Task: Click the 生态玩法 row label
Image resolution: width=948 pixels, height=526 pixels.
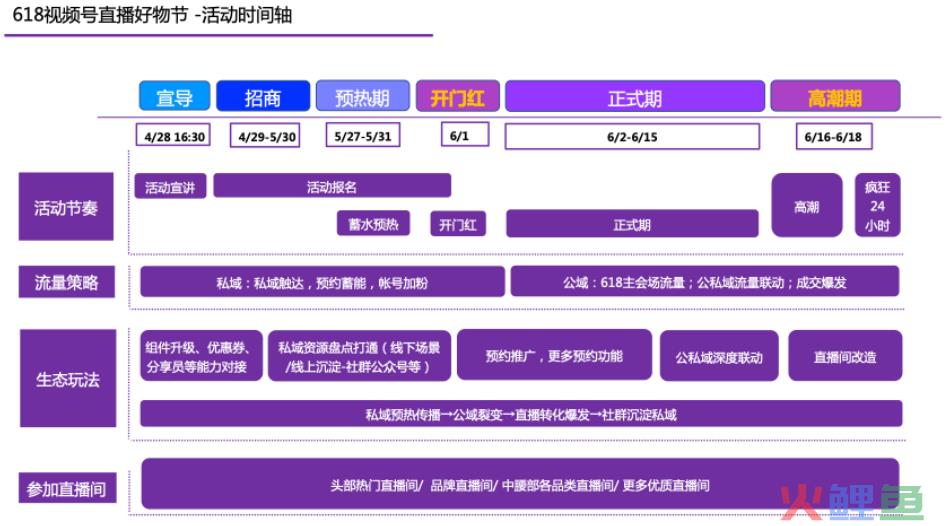Action: pyautogui.click(x=68, y=378)
